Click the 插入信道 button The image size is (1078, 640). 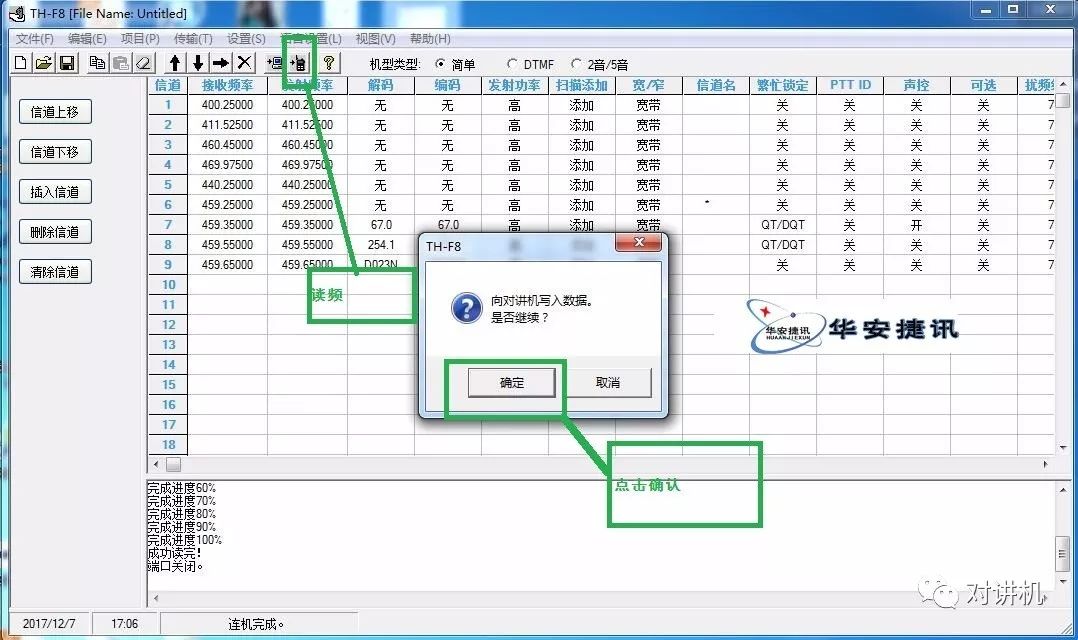coord(55,191)
